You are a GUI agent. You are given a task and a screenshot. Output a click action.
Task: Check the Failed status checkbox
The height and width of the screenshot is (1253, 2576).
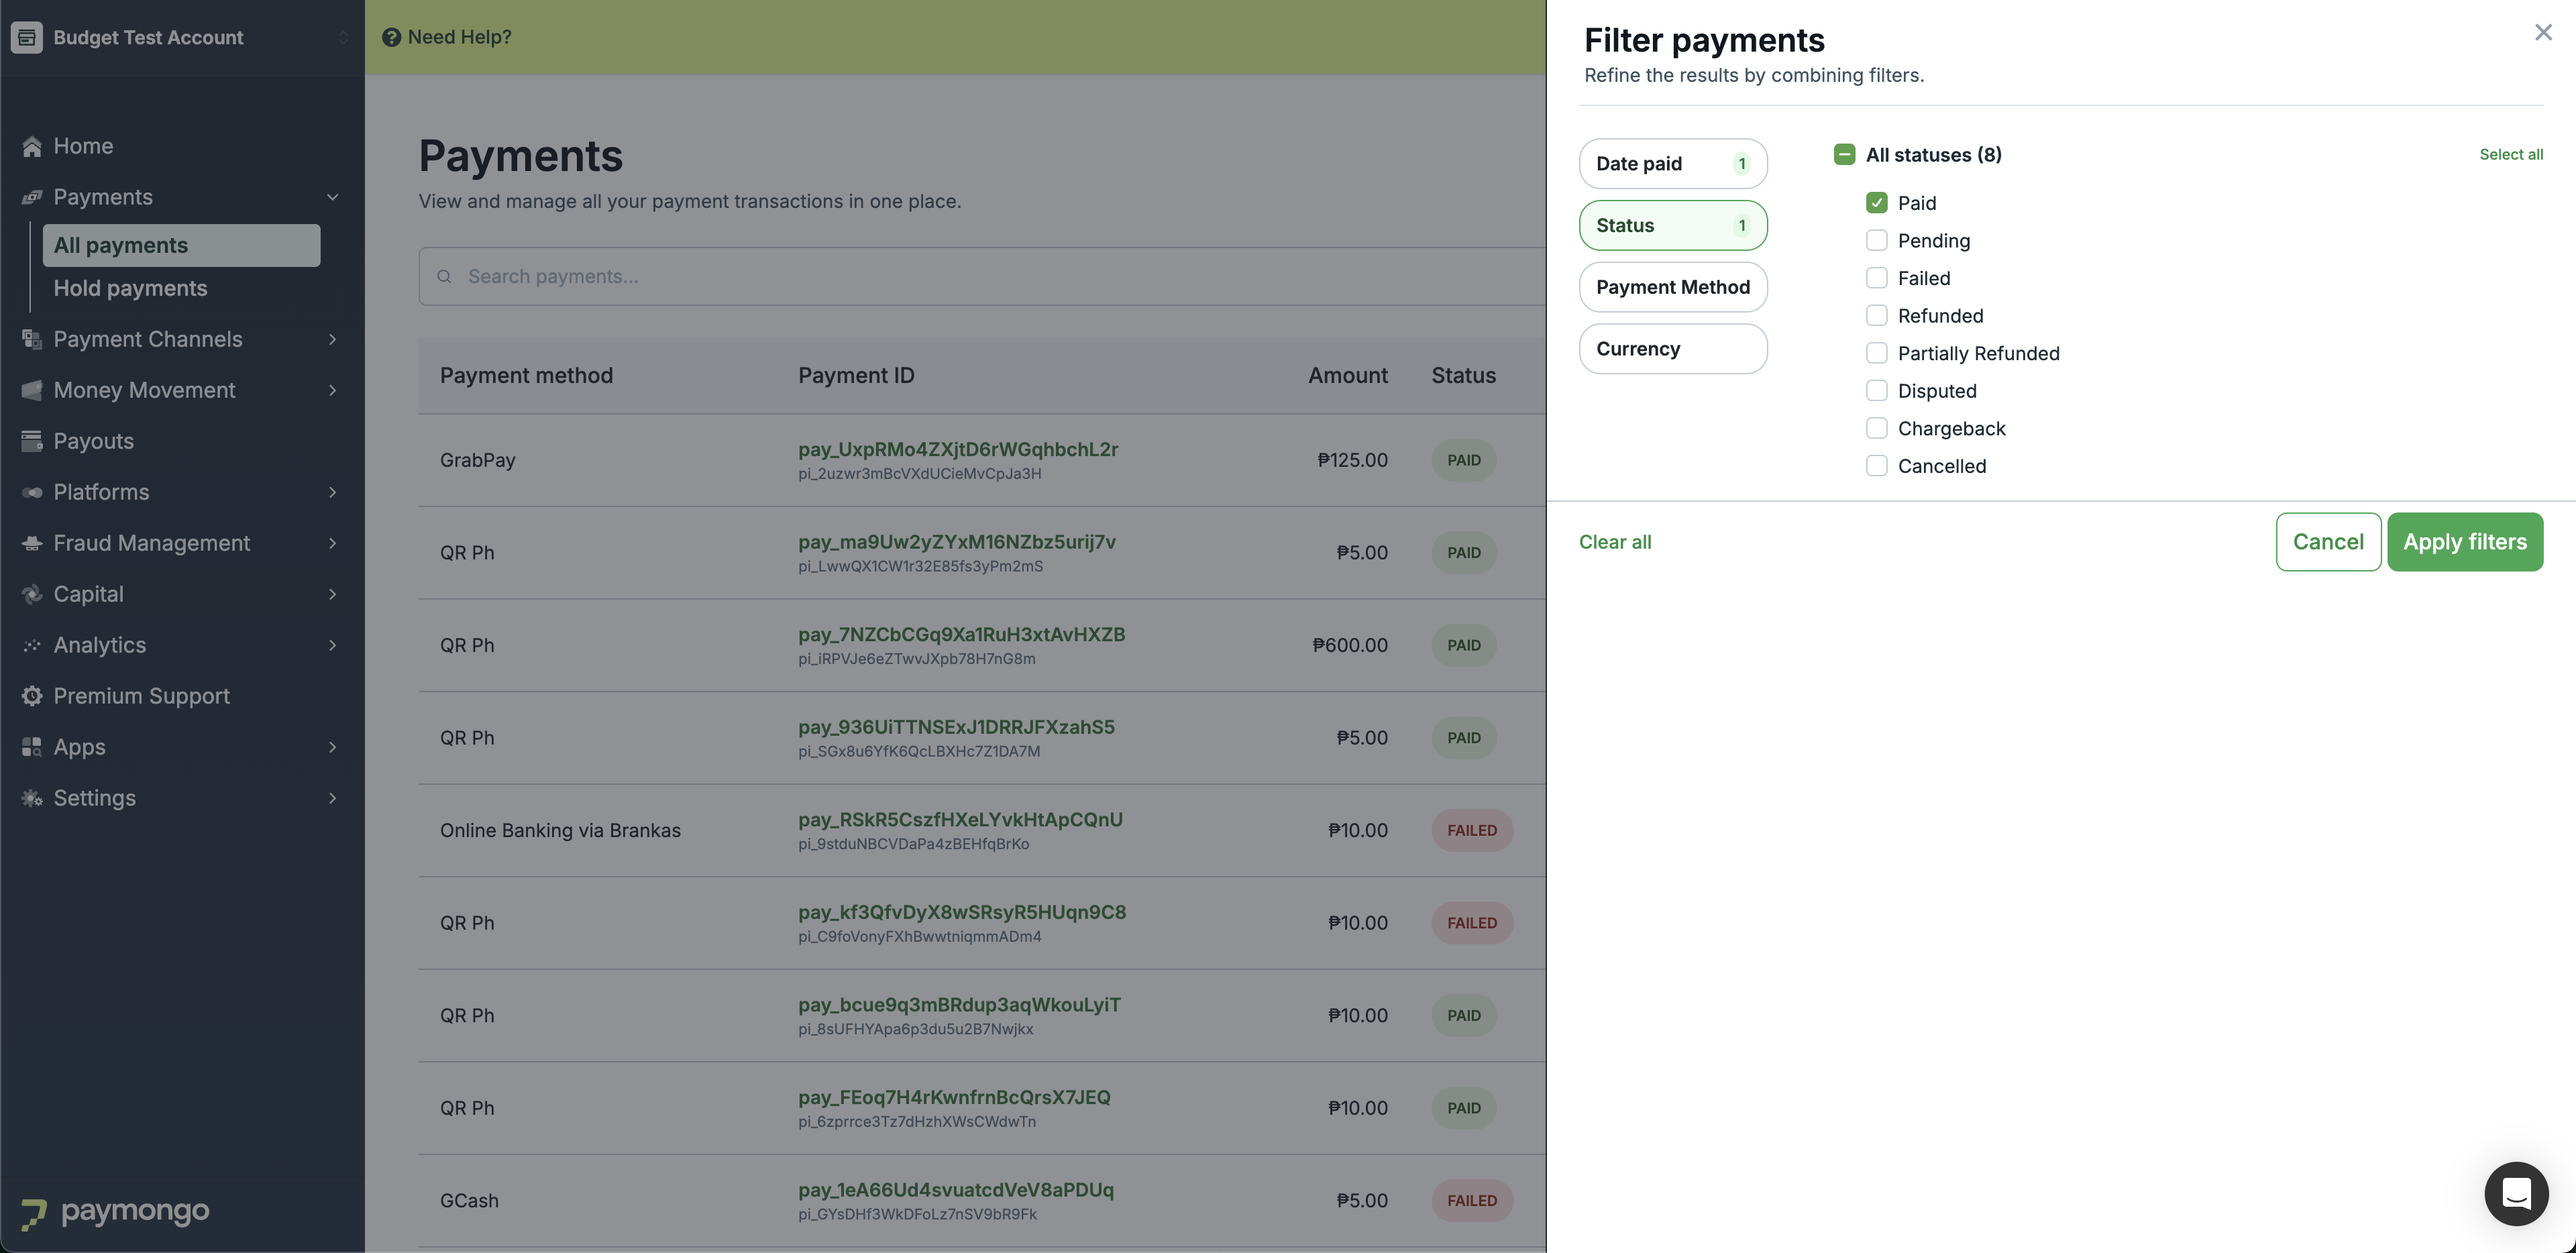1876,278
